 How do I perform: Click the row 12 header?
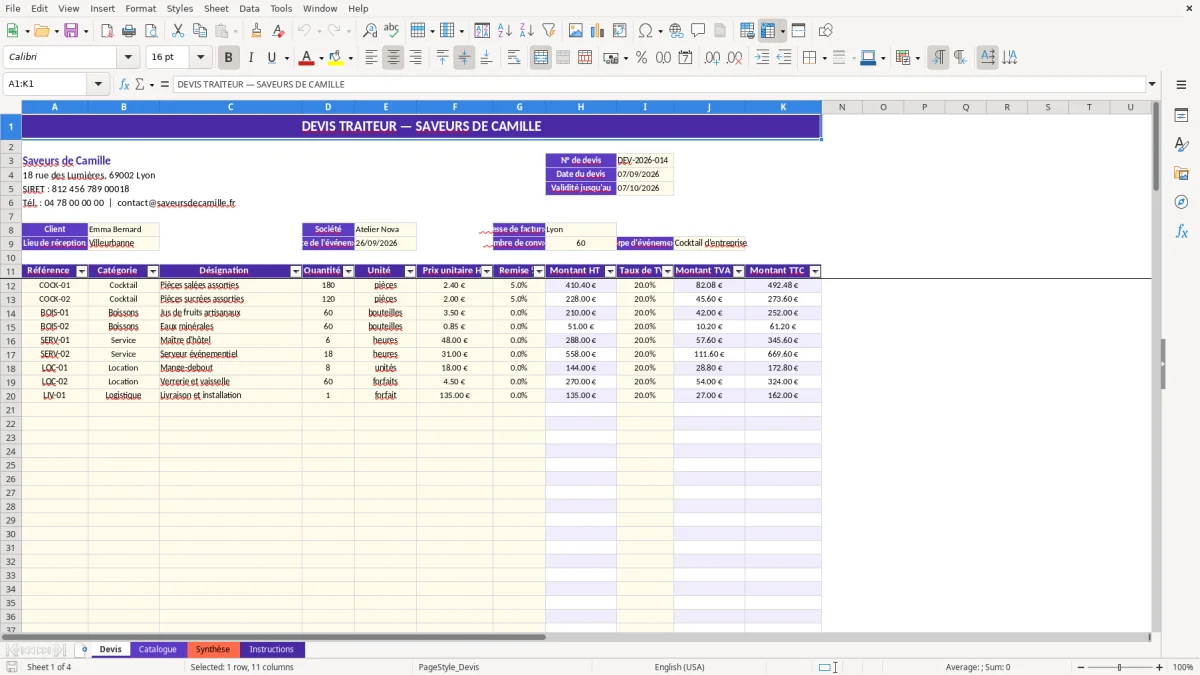click(x=11, y=285)
